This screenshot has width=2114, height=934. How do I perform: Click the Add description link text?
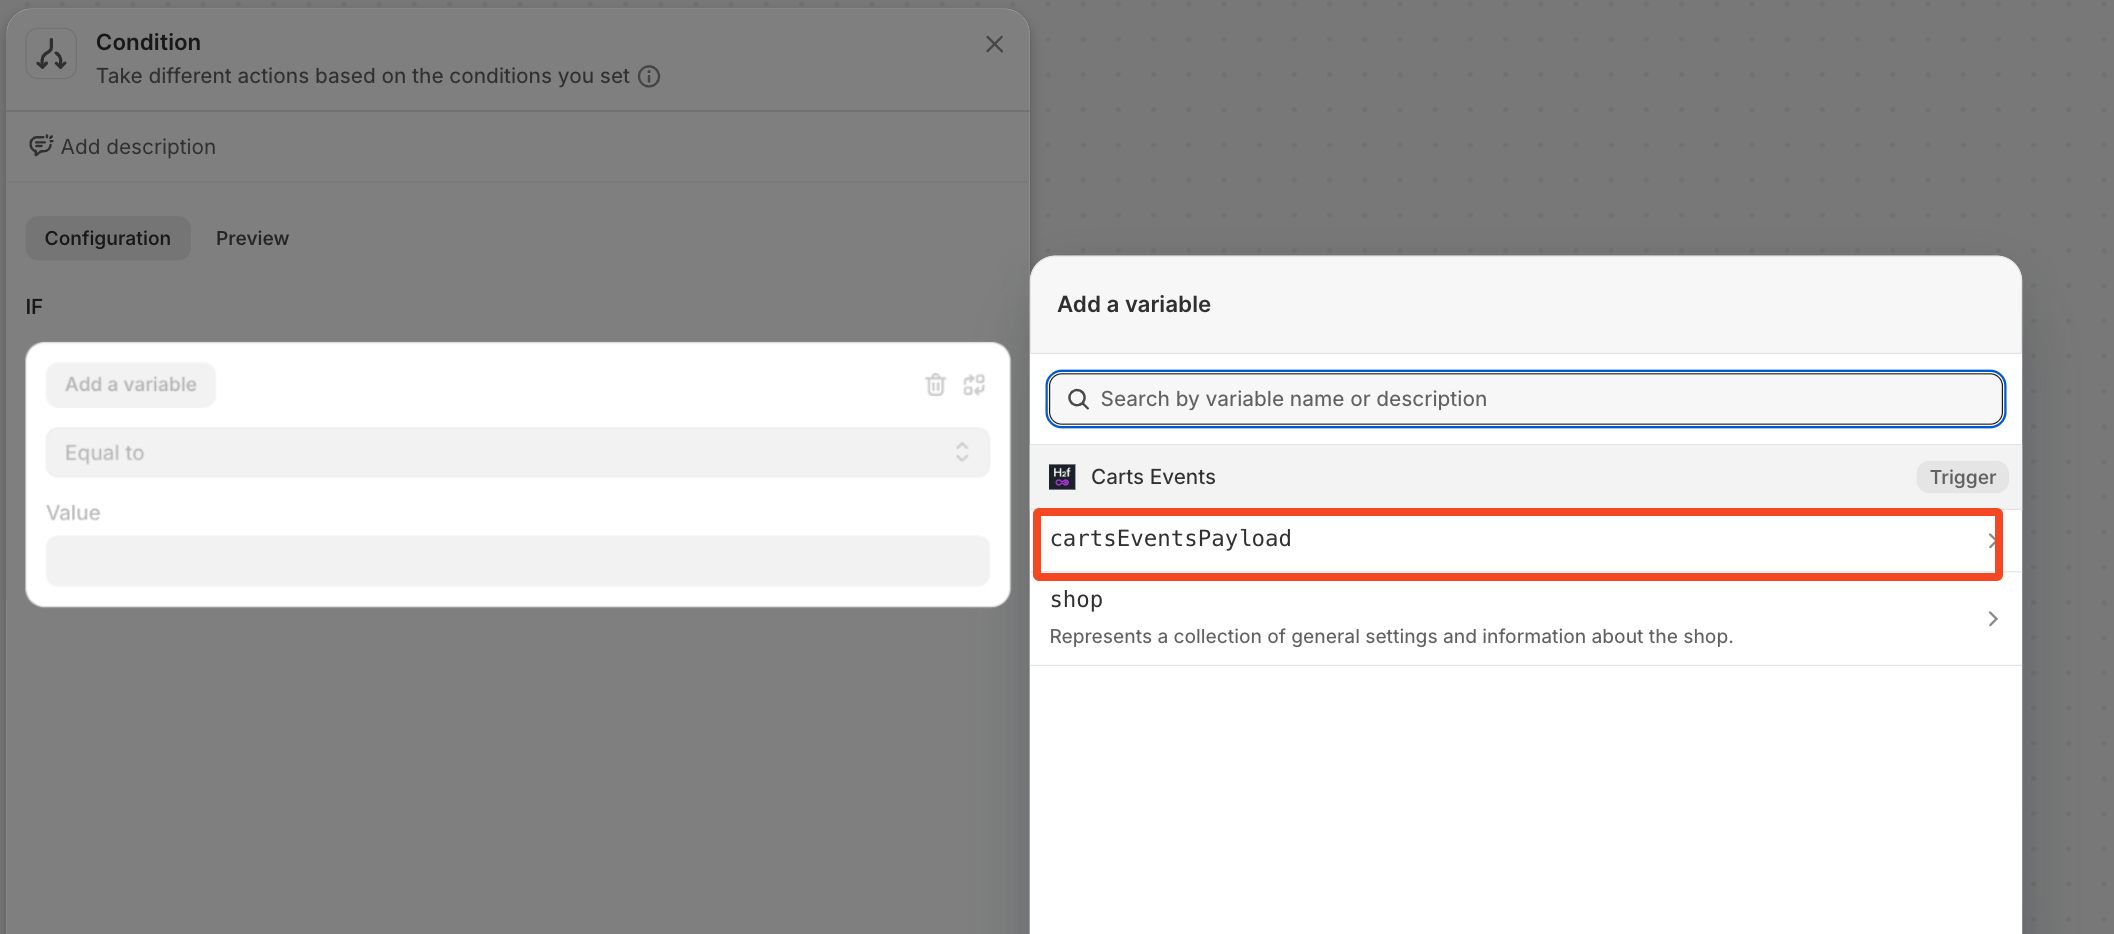coord(138,147)
